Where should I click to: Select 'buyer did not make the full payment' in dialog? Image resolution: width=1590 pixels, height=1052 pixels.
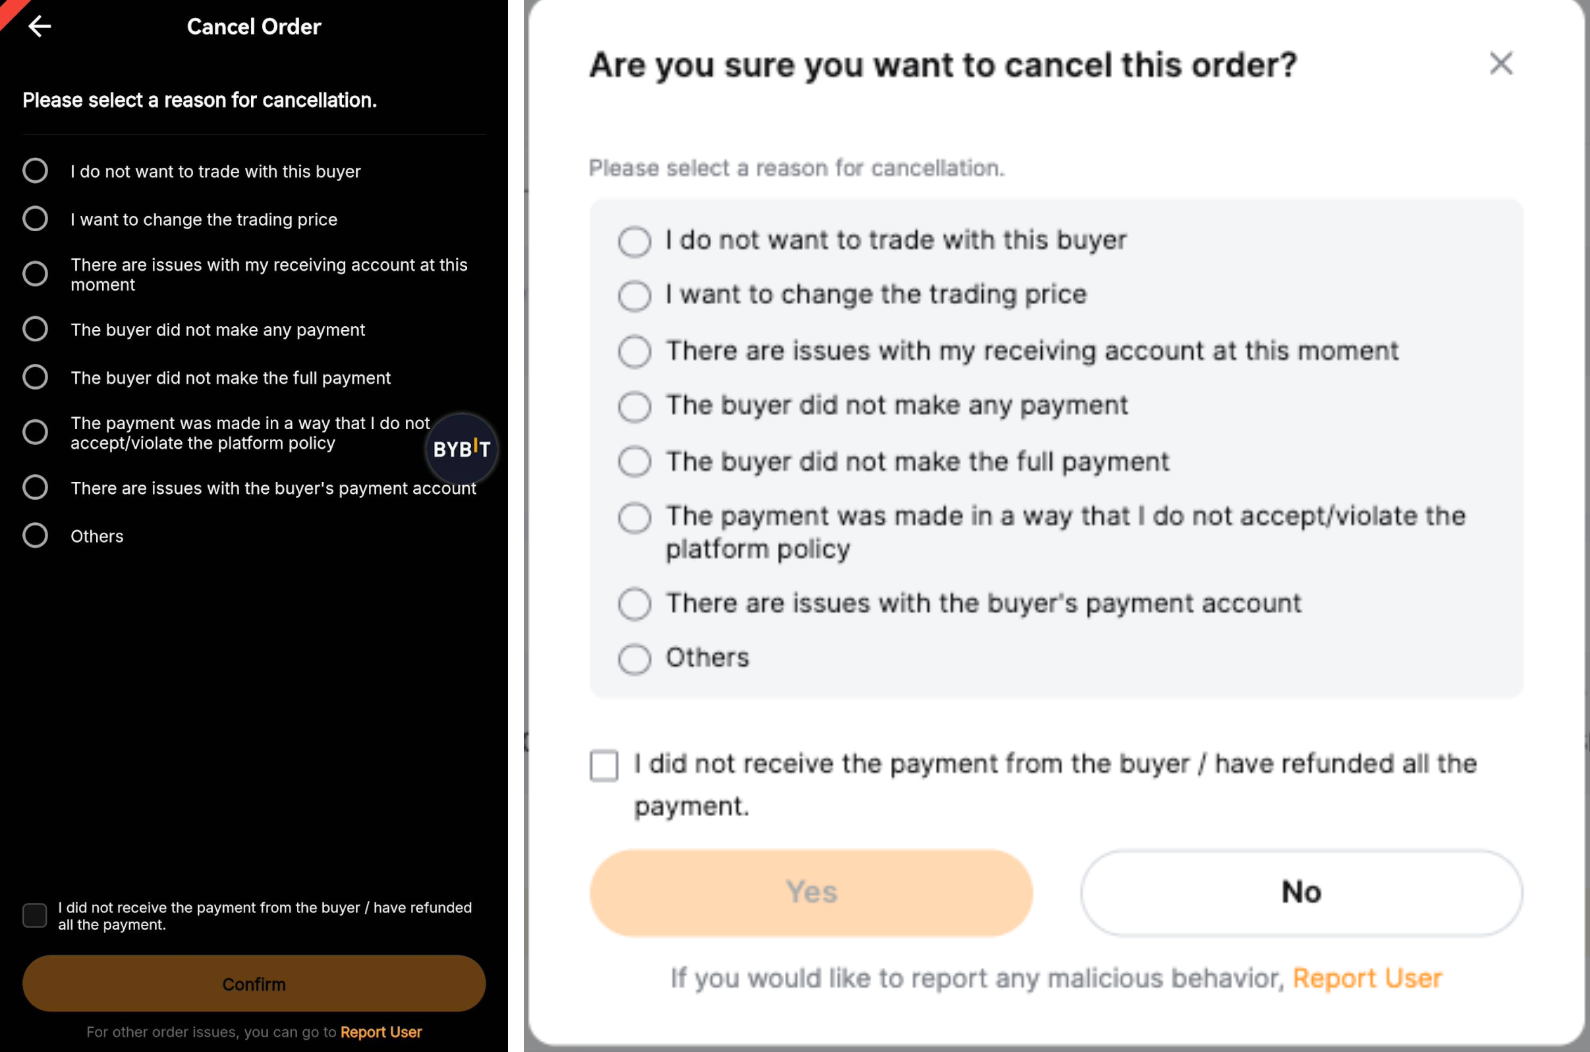point(634,462)
